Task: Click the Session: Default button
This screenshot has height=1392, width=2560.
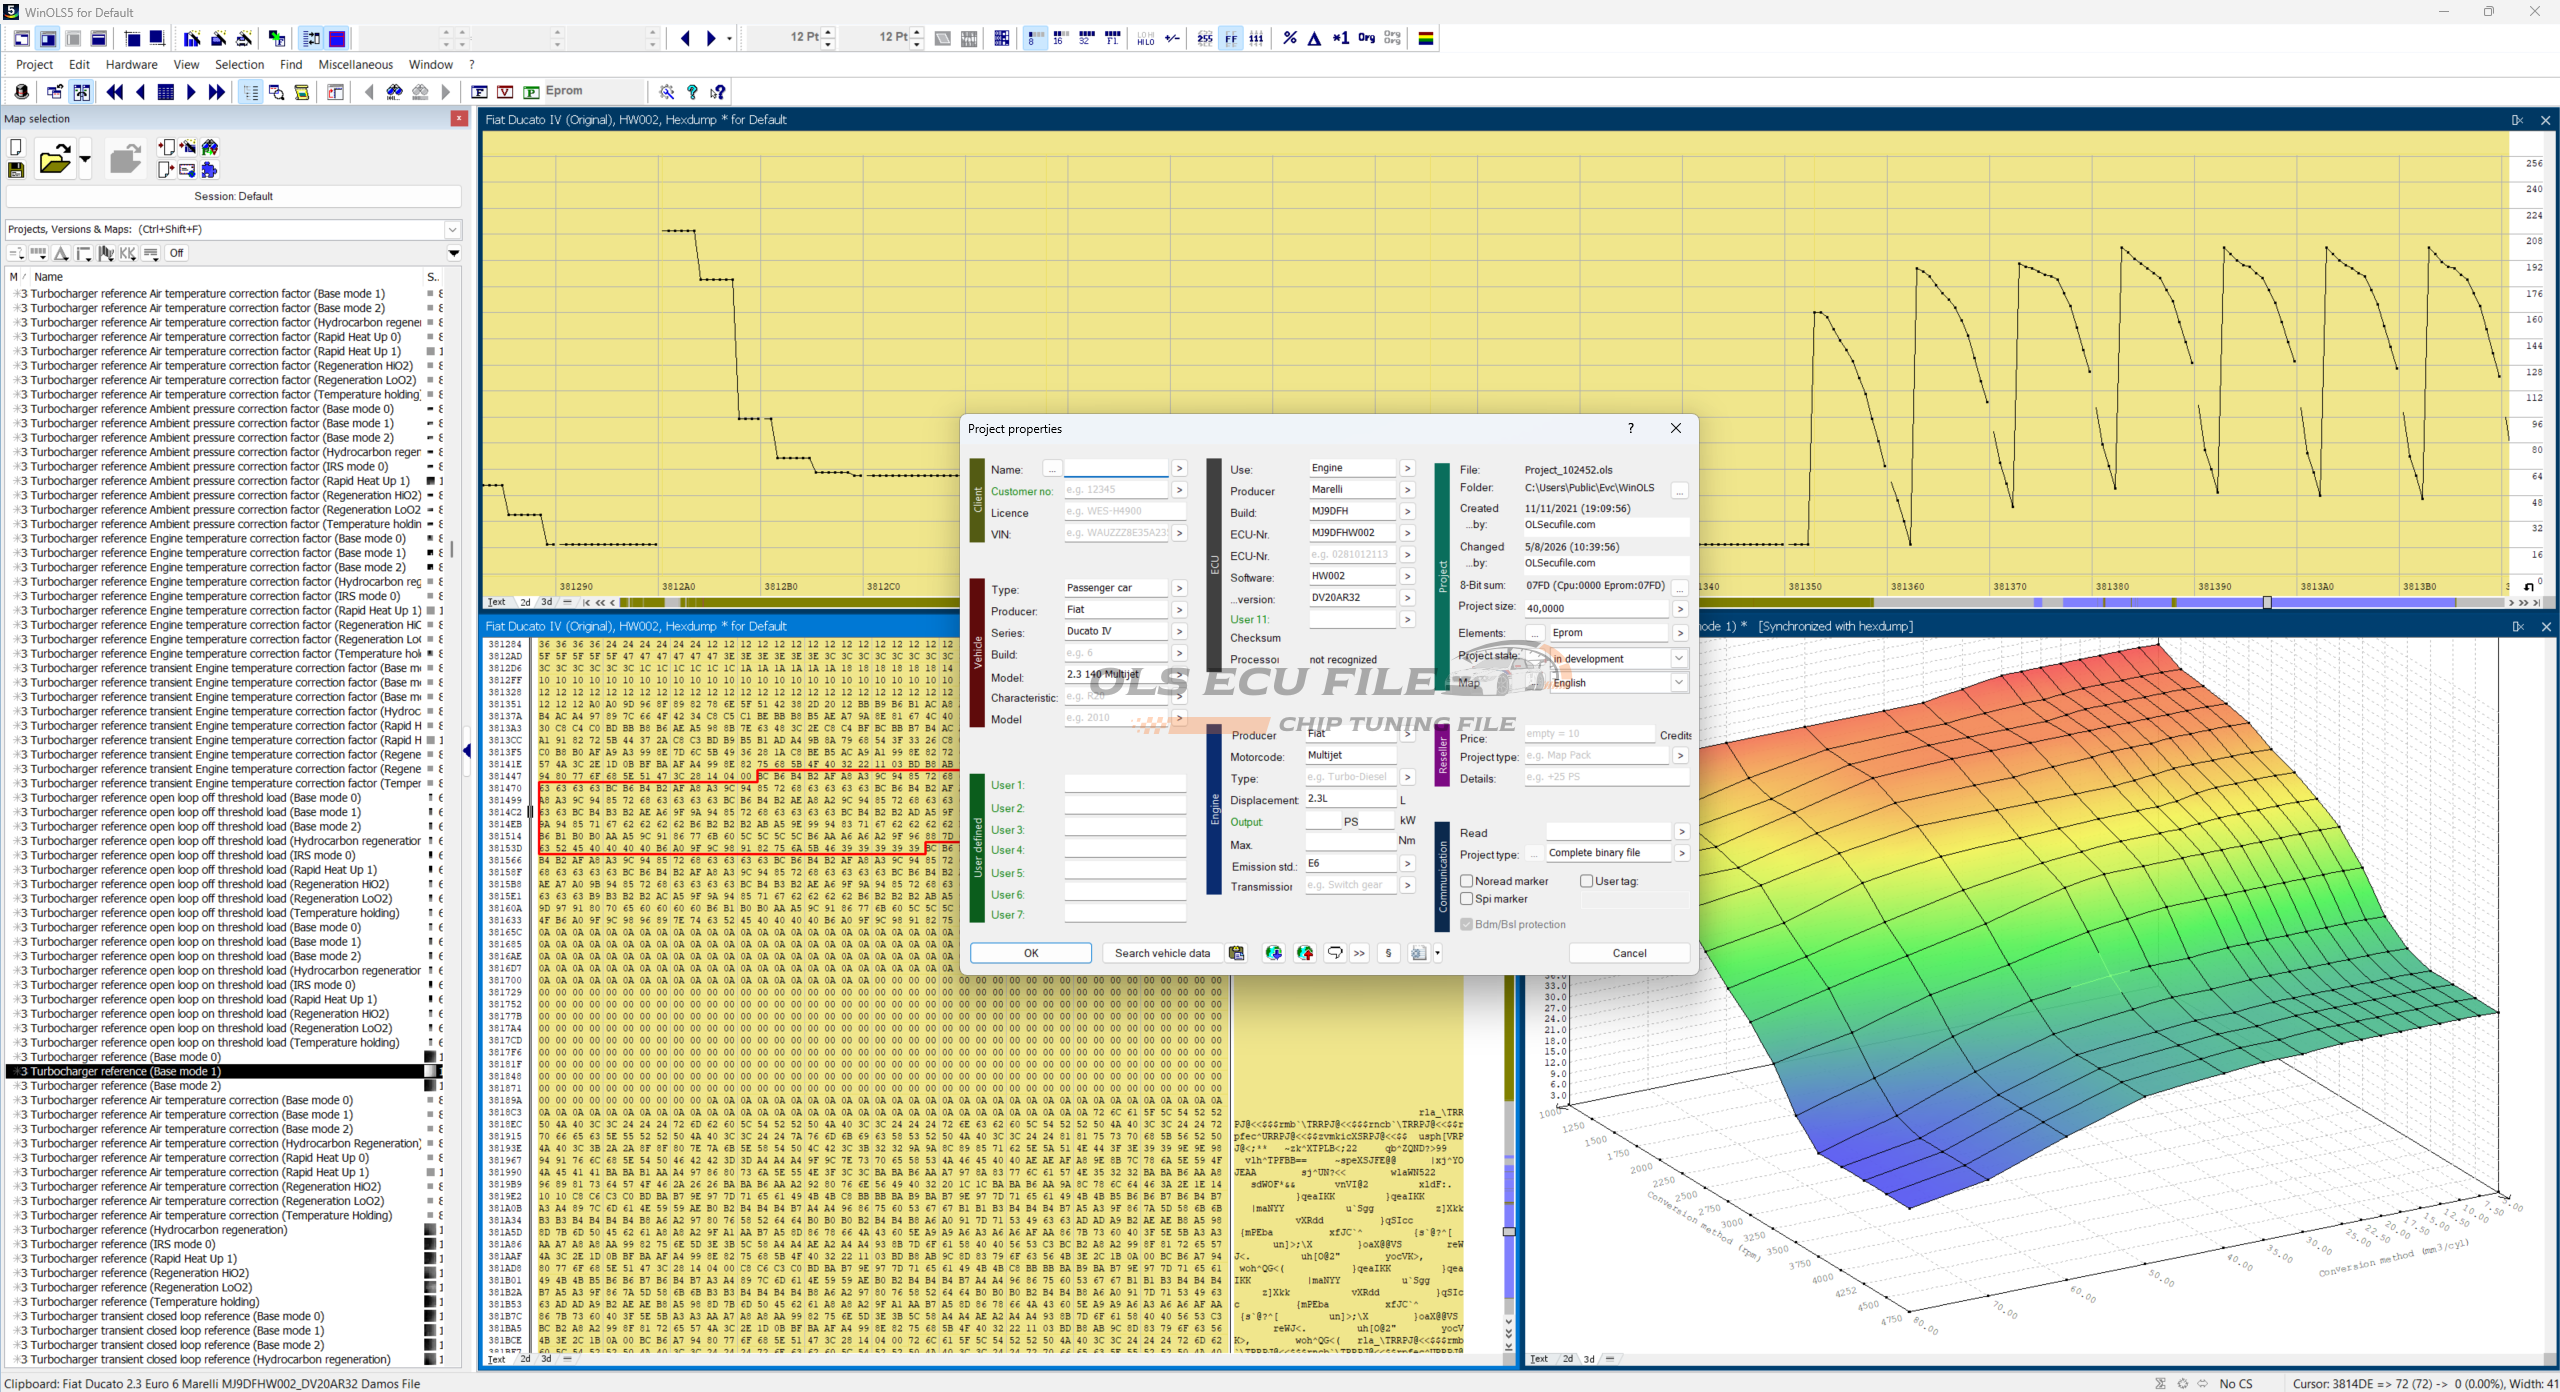Action: pos(233,196)
